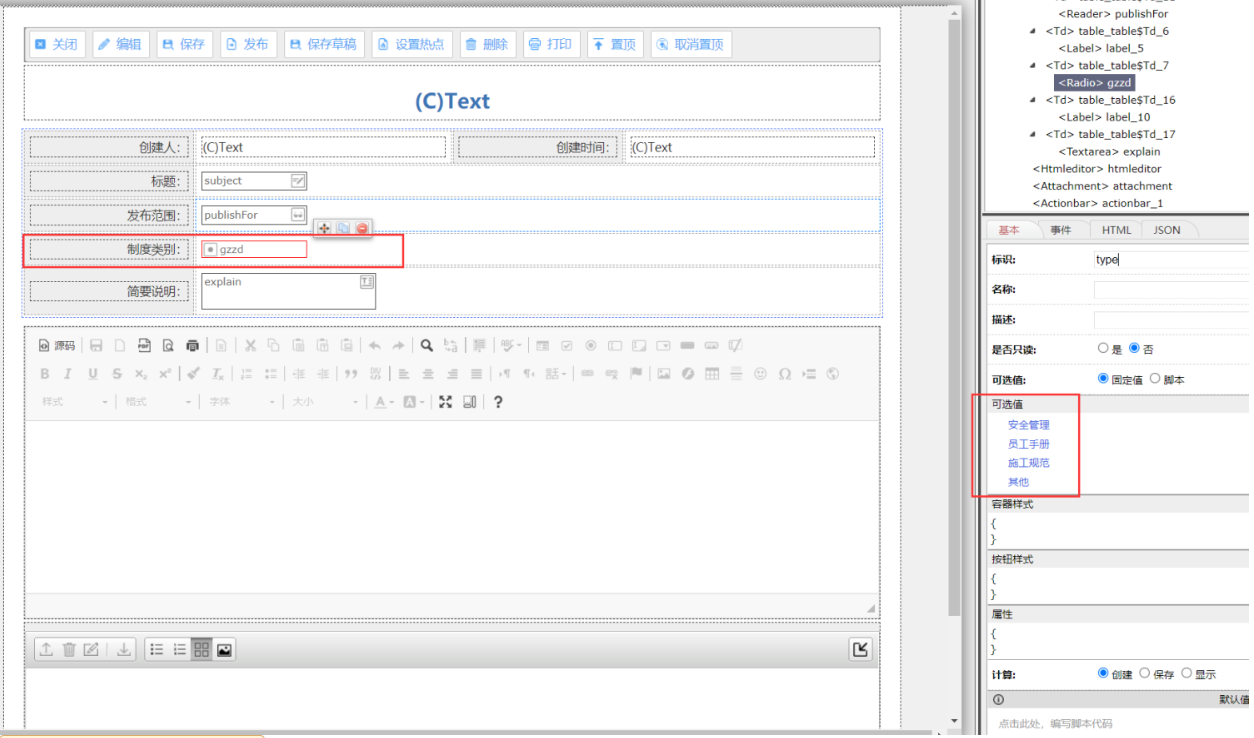The height and width of the screenshot is (738, 1254).
Task: Click the red delete icon above gzzd field
Action: click(x=362, y=229)
